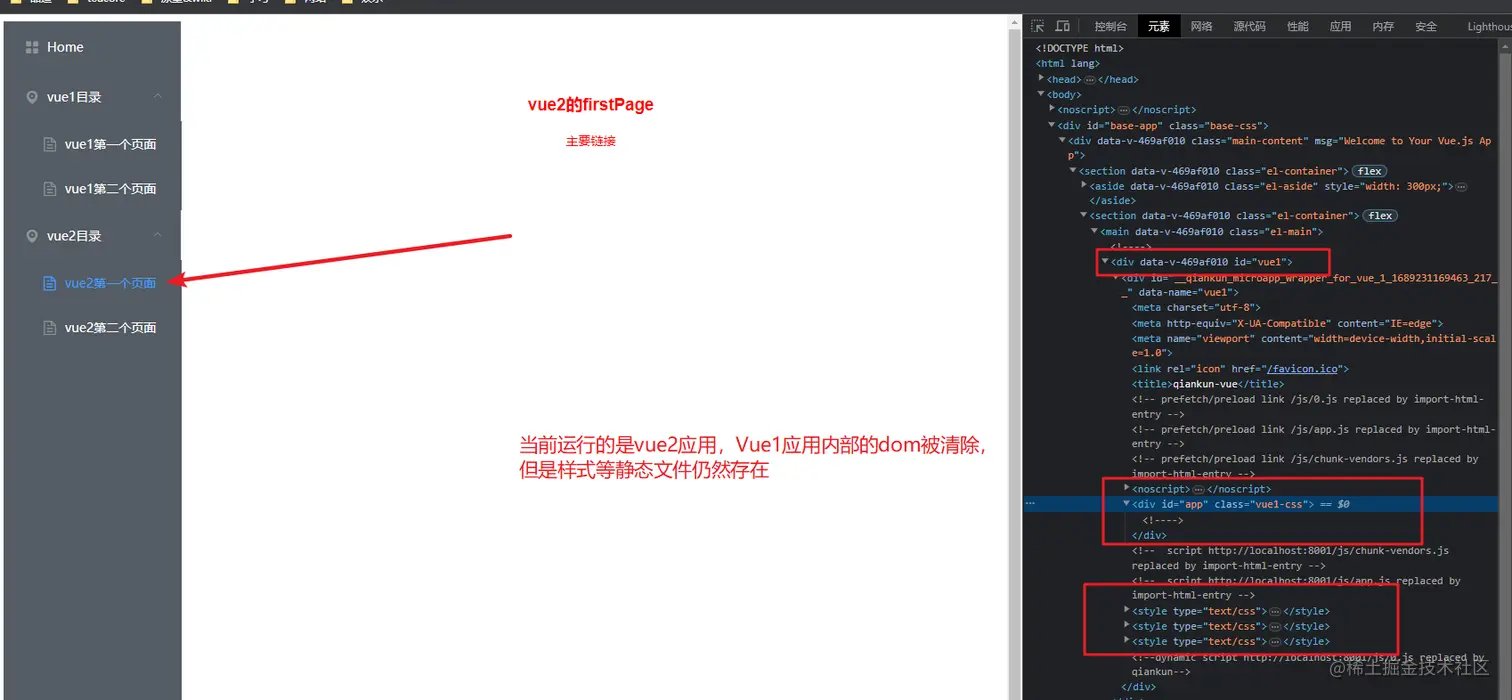This screenshot has width=1512, height=700.
Task: Click the vue2目录 menu title
Action: (x=74, y=236)
